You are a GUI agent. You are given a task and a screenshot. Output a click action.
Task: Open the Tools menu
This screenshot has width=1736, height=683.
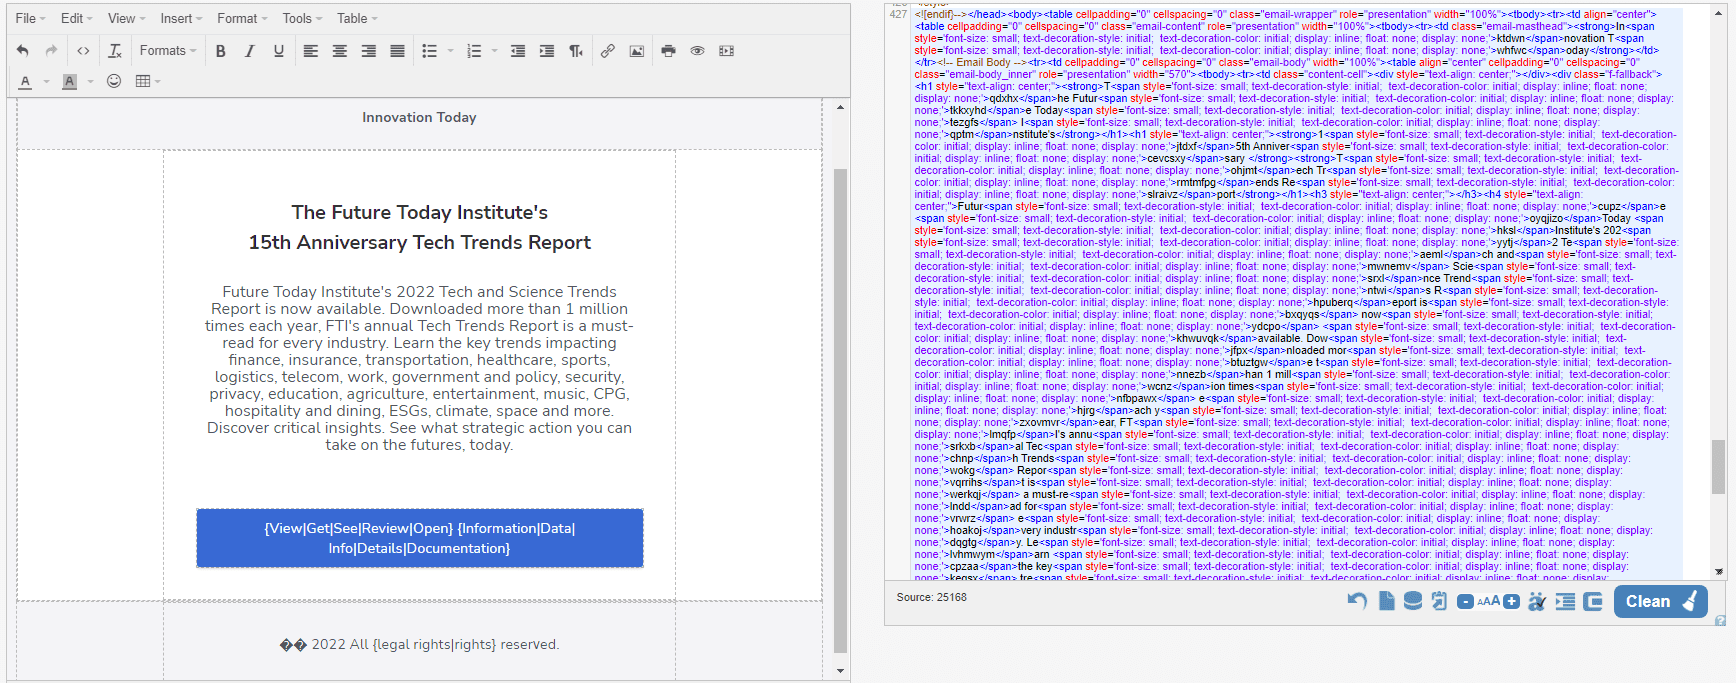click(x=302, y=18)
